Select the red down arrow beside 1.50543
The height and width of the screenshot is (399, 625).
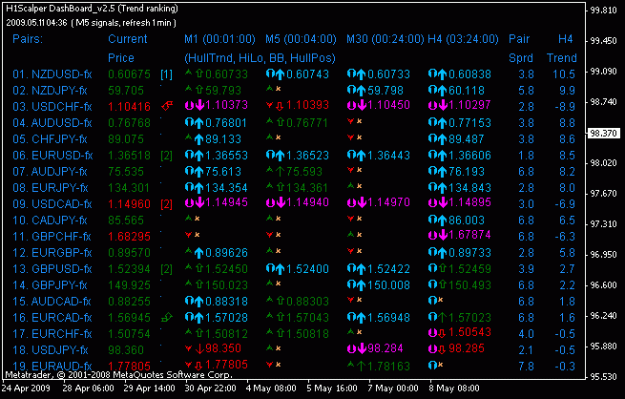[442, 334]
